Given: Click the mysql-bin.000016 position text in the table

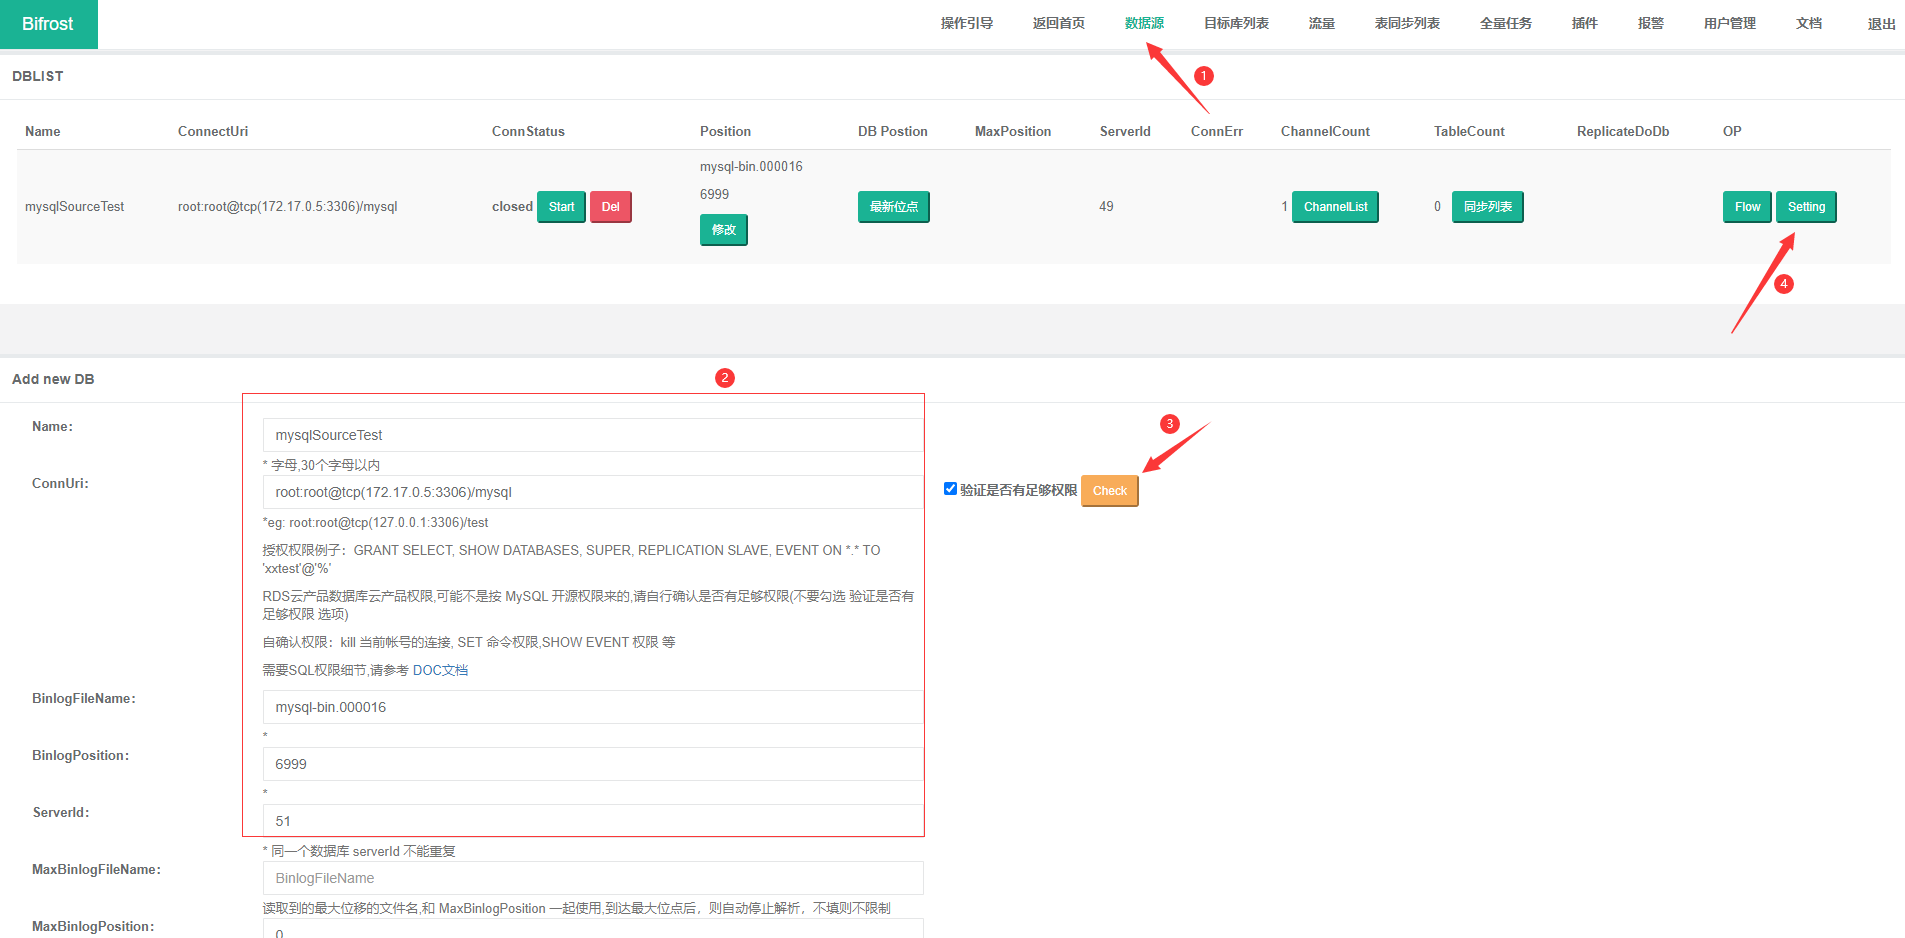Looking at the screenshot, I should (751, 167).
